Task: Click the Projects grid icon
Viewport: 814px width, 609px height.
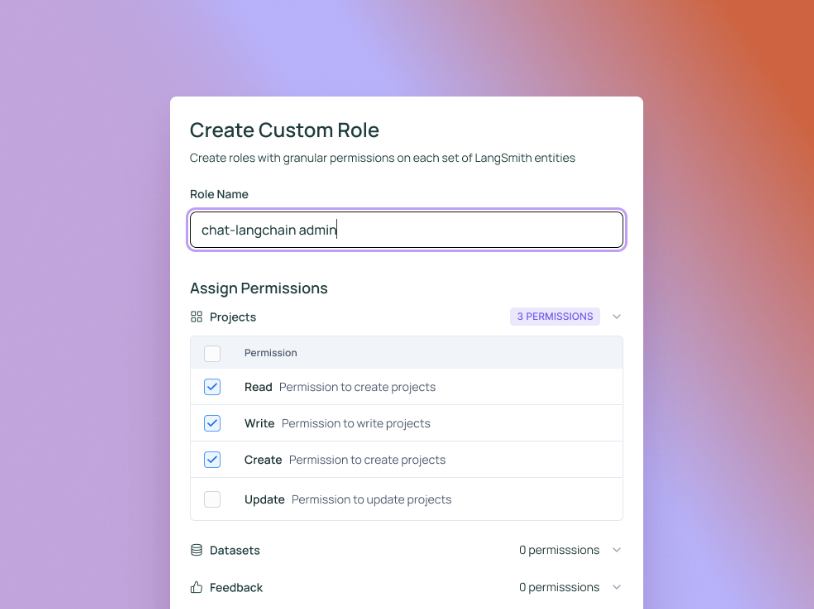Action: (196, 317)
